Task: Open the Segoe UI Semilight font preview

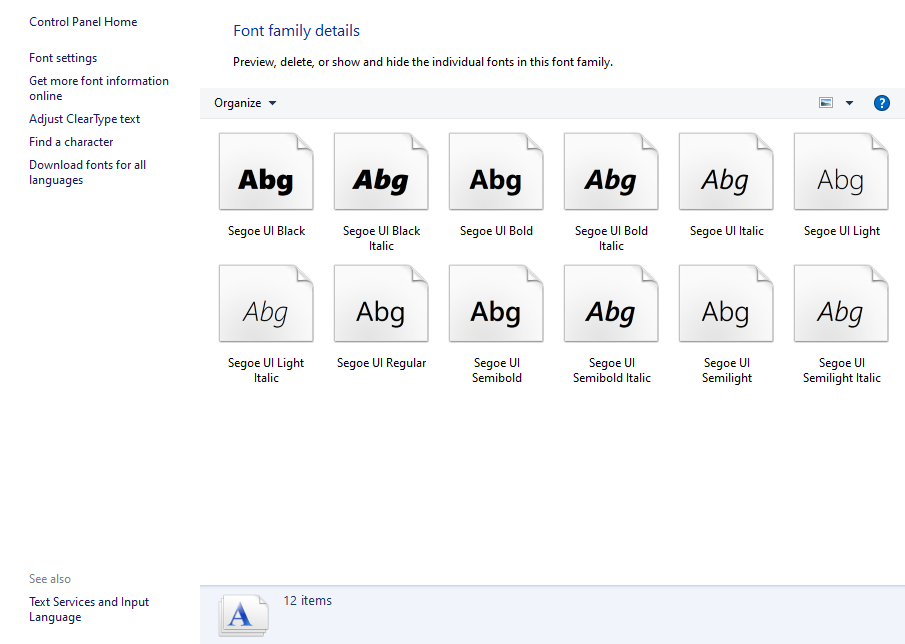Action: tap(726, 303)
